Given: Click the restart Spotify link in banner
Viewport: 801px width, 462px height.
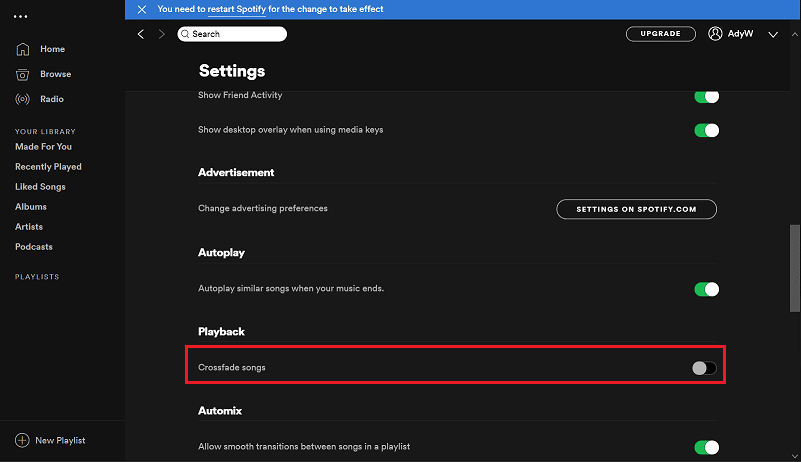Looking at the screenshot, I should [237, 9].
